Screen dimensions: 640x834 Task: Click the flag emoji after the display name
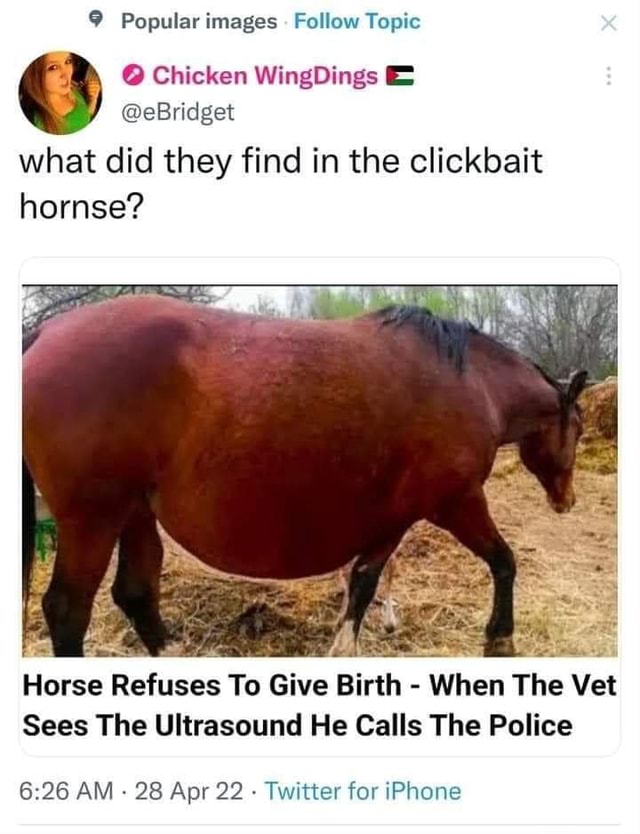point(399,76)
